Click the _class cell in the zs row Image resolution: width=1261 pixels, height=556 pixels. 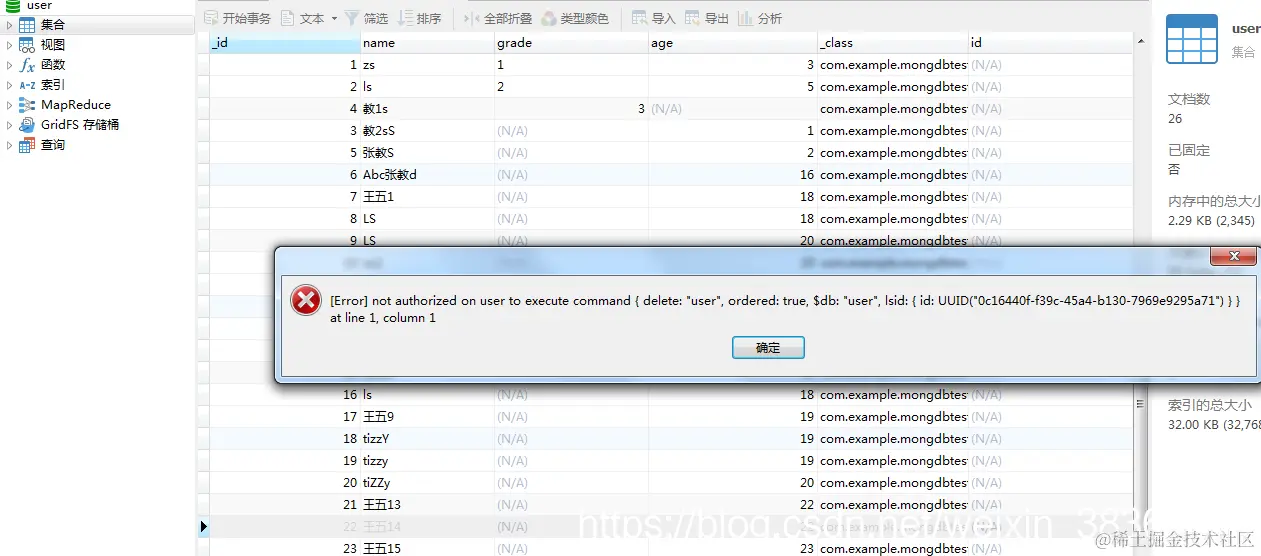[892, 65]
